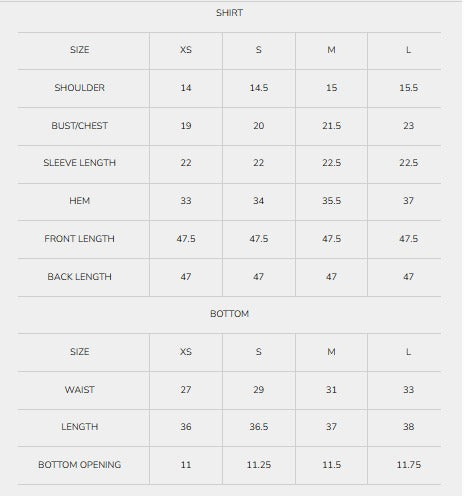Select the BOTTOM section heading
The image size is (464, 496).
point(229,314)
